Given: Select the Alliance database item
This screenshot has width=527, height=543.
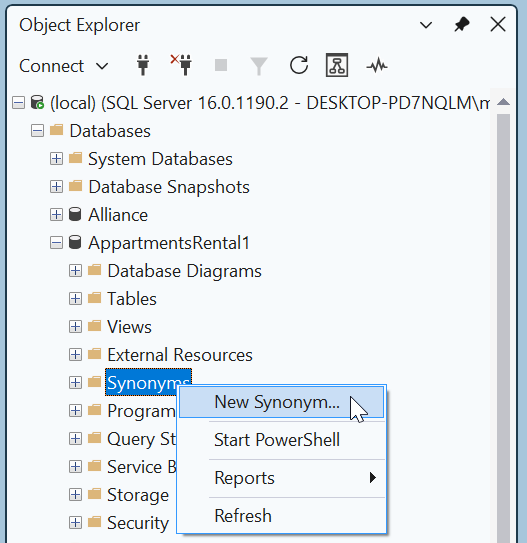Looking at the screenshot, I should click(x=118, y=215).
